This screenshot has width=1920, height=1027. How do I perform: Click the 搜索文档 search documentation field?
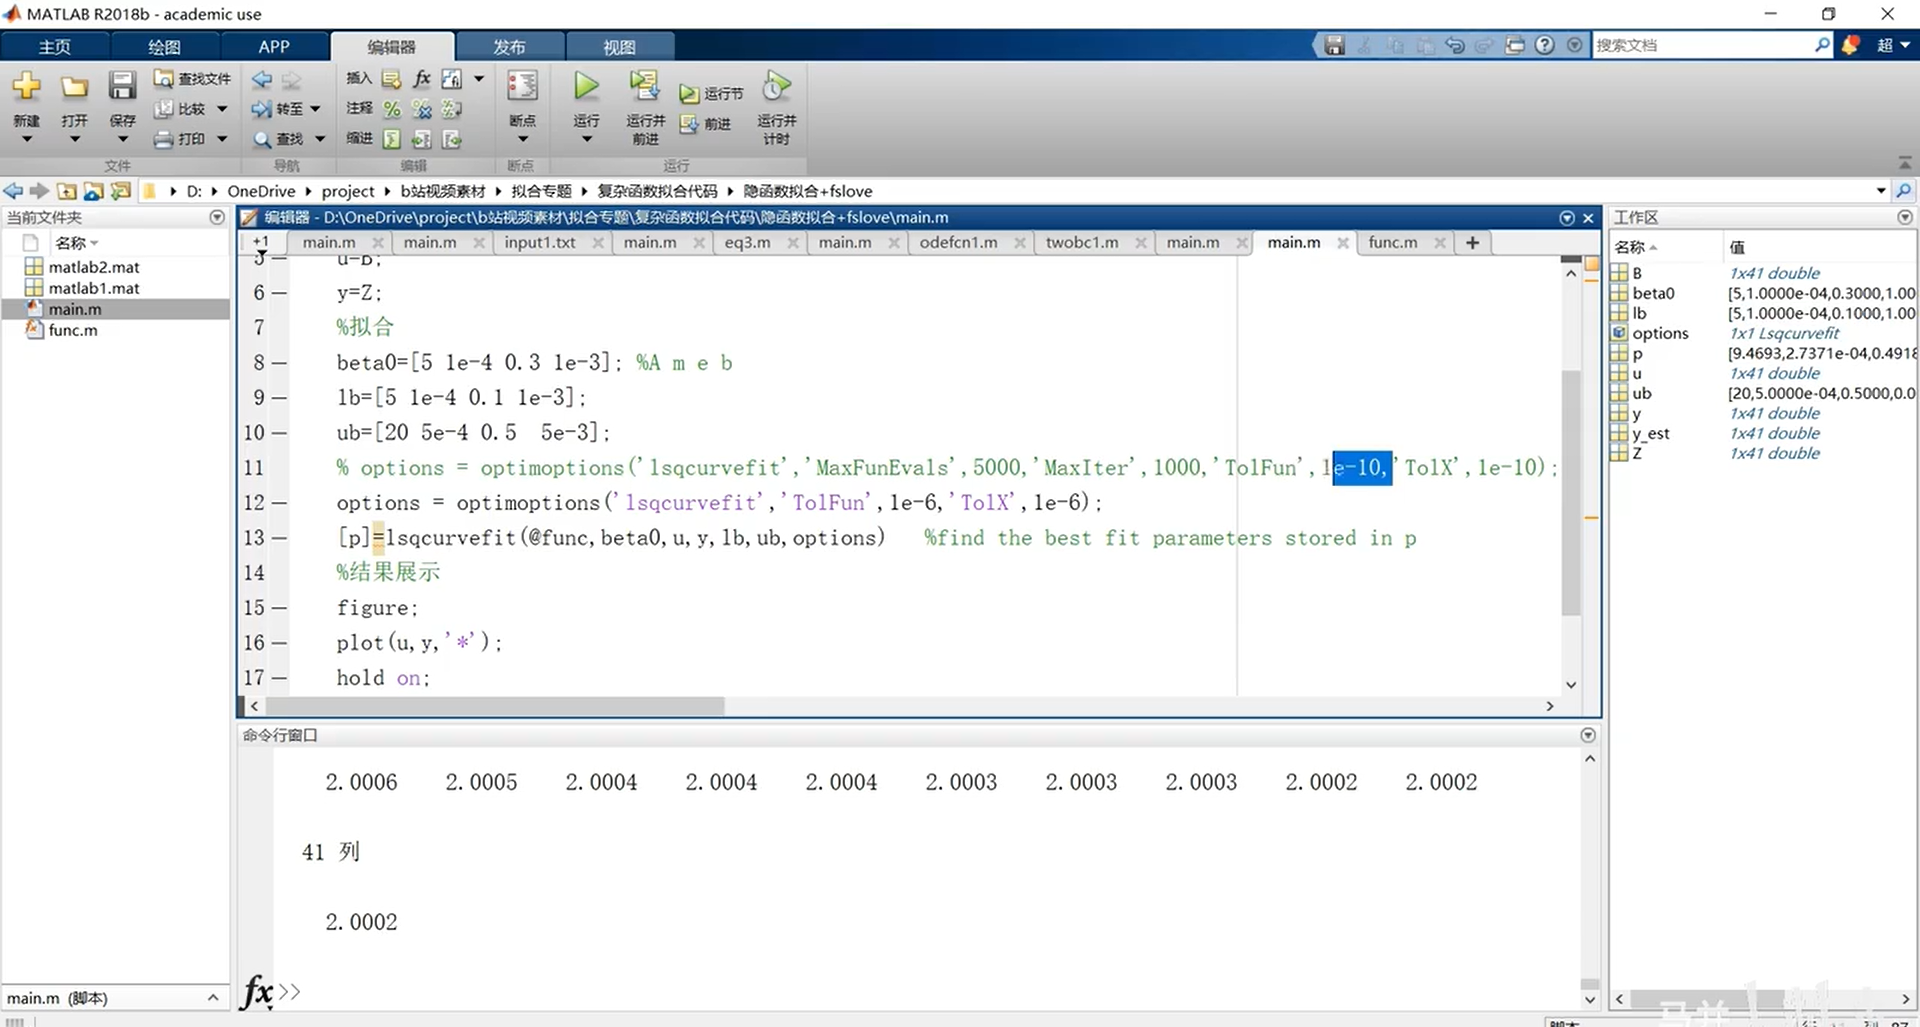coord(1702,45)
